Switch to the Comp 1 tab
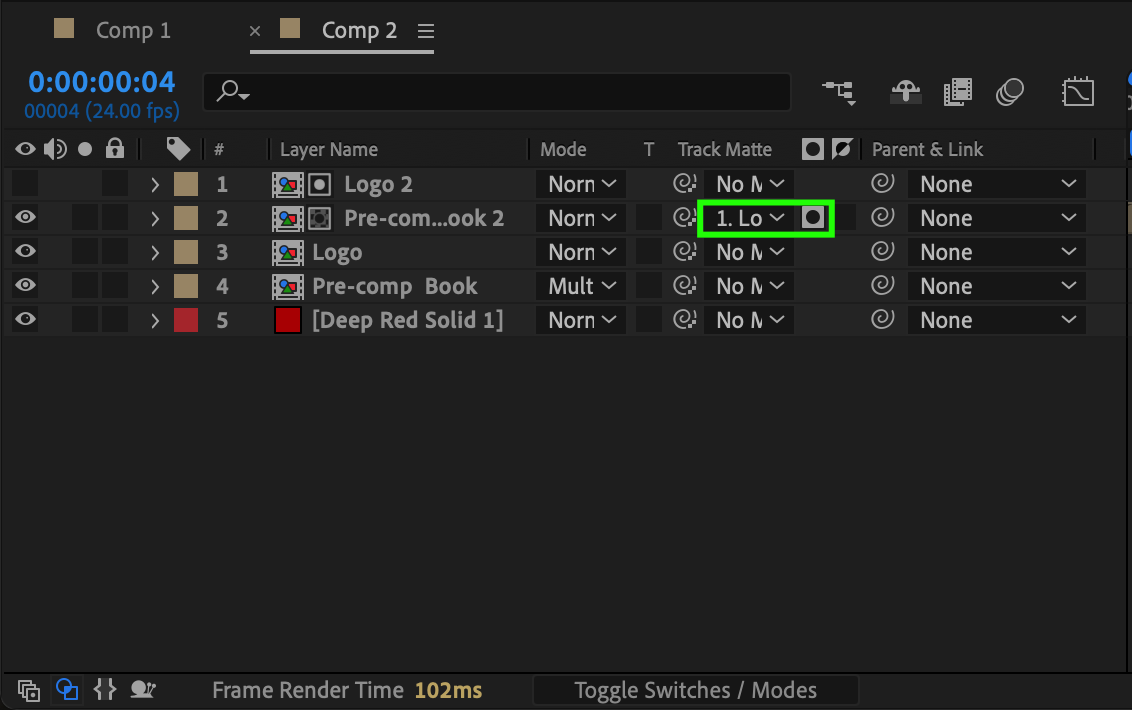1132x710 pixels. 132,31
